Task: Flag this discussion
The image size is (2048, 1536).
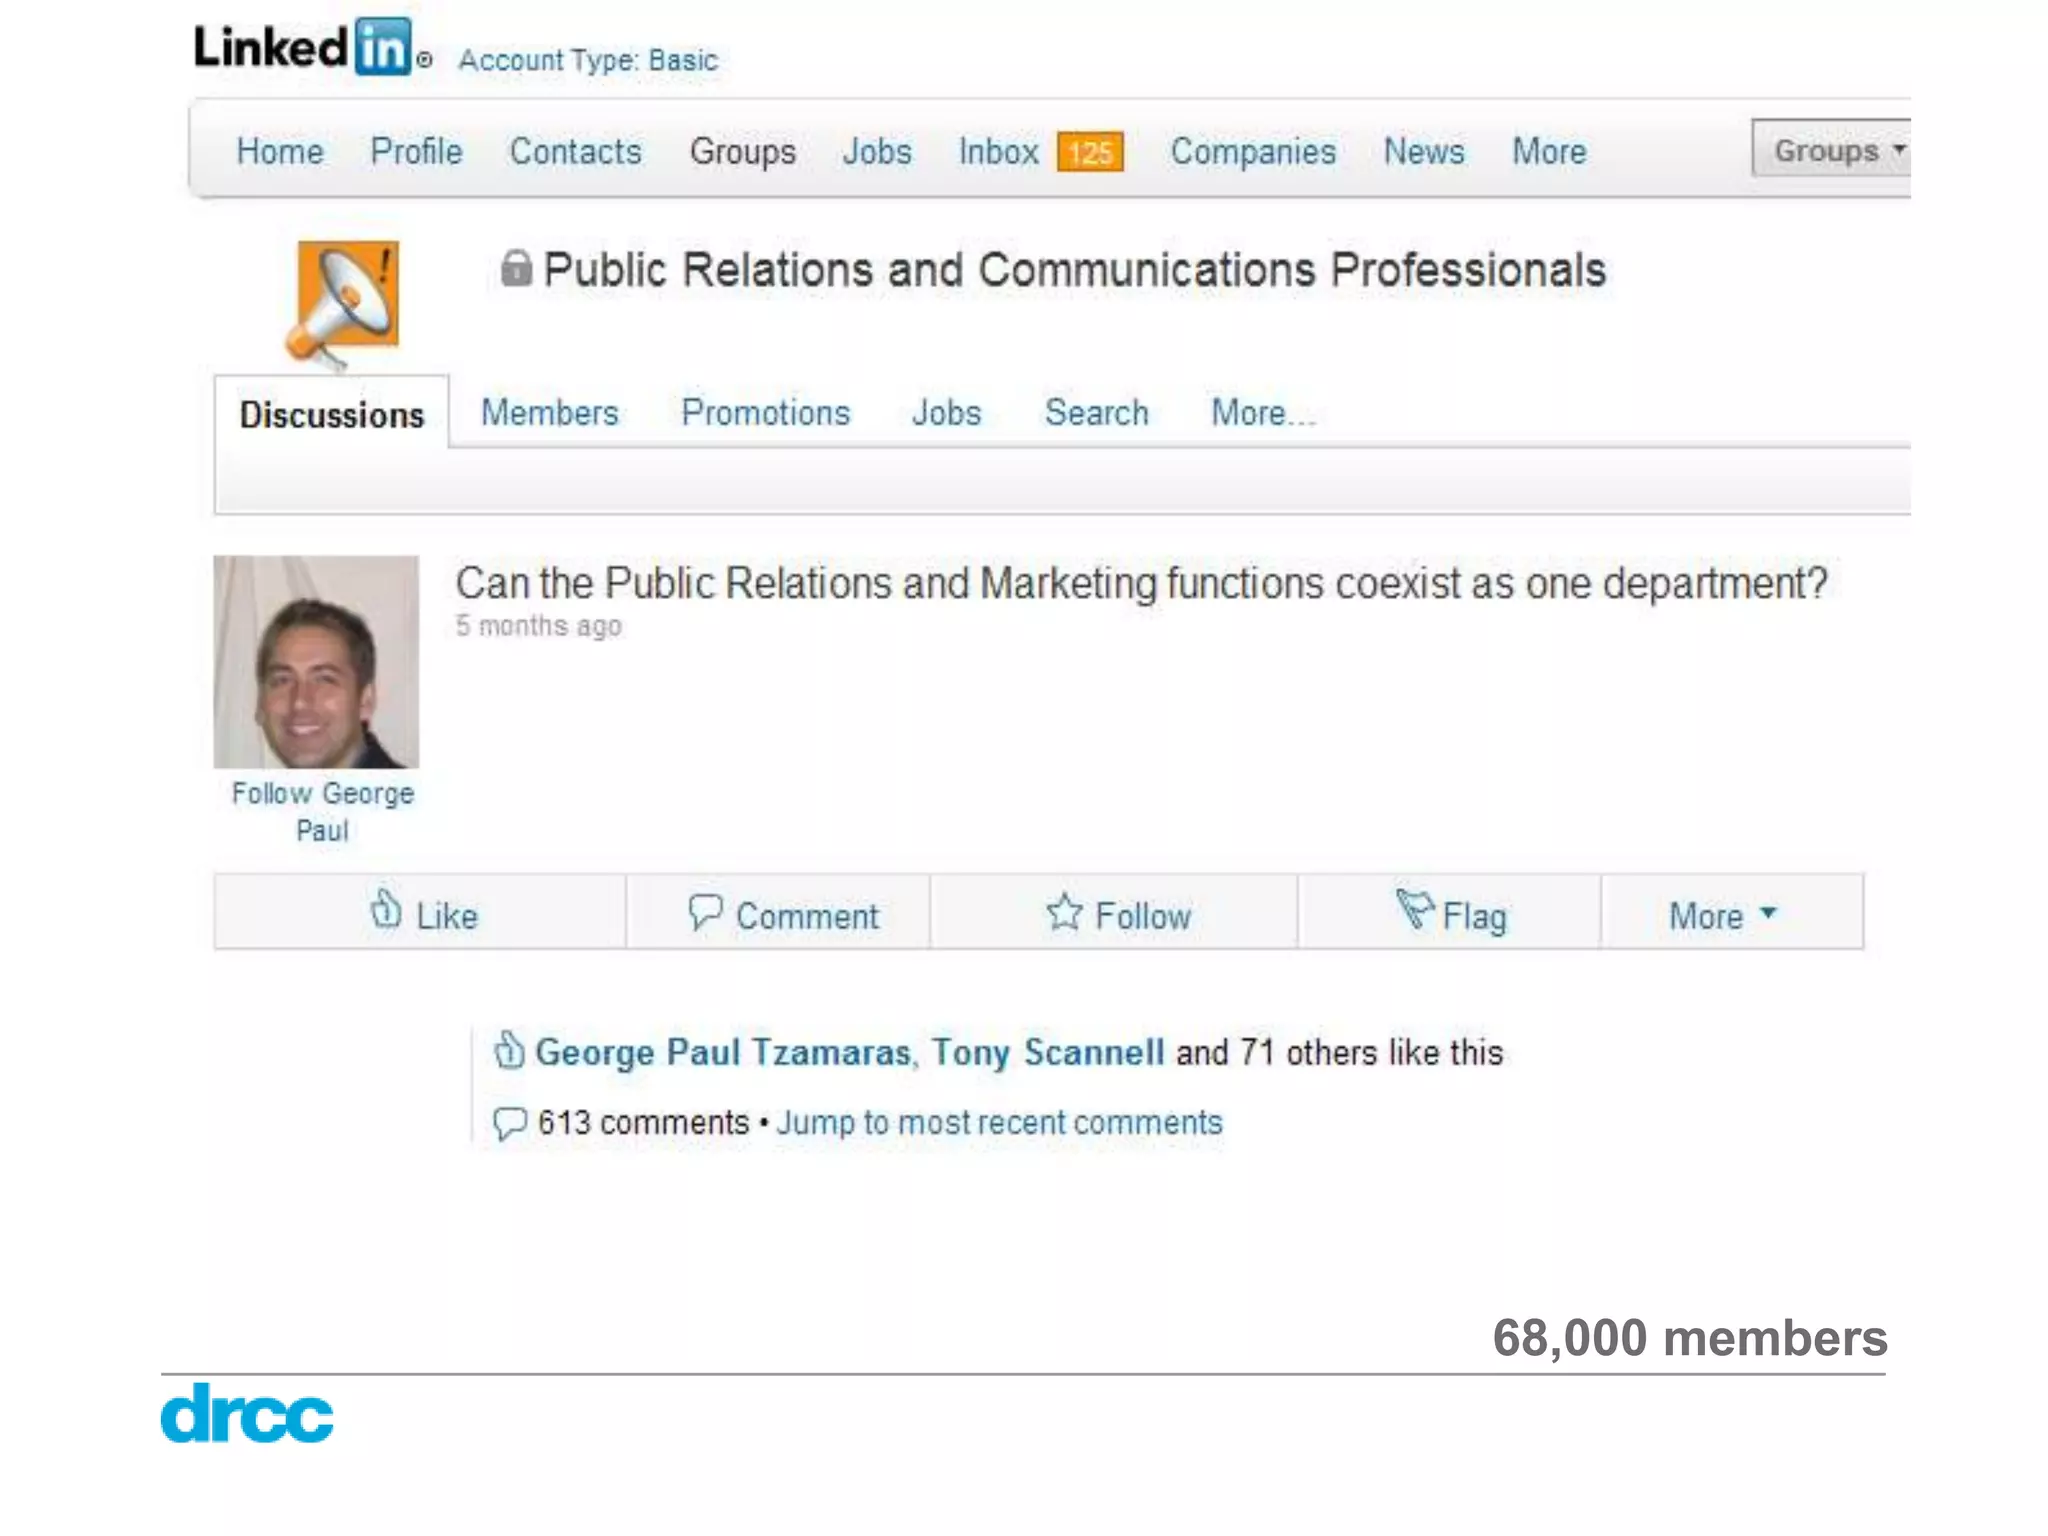Action: (1451, 914)
